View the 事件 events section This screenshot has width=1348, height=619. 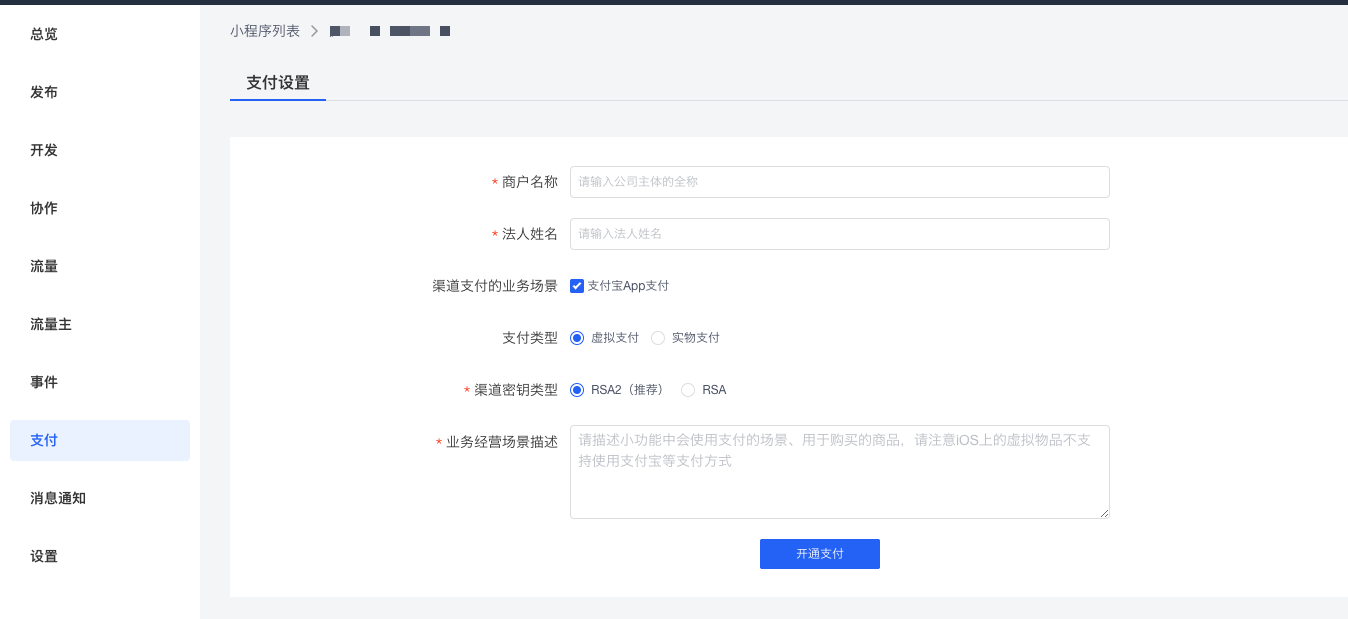tap(45, 381)
